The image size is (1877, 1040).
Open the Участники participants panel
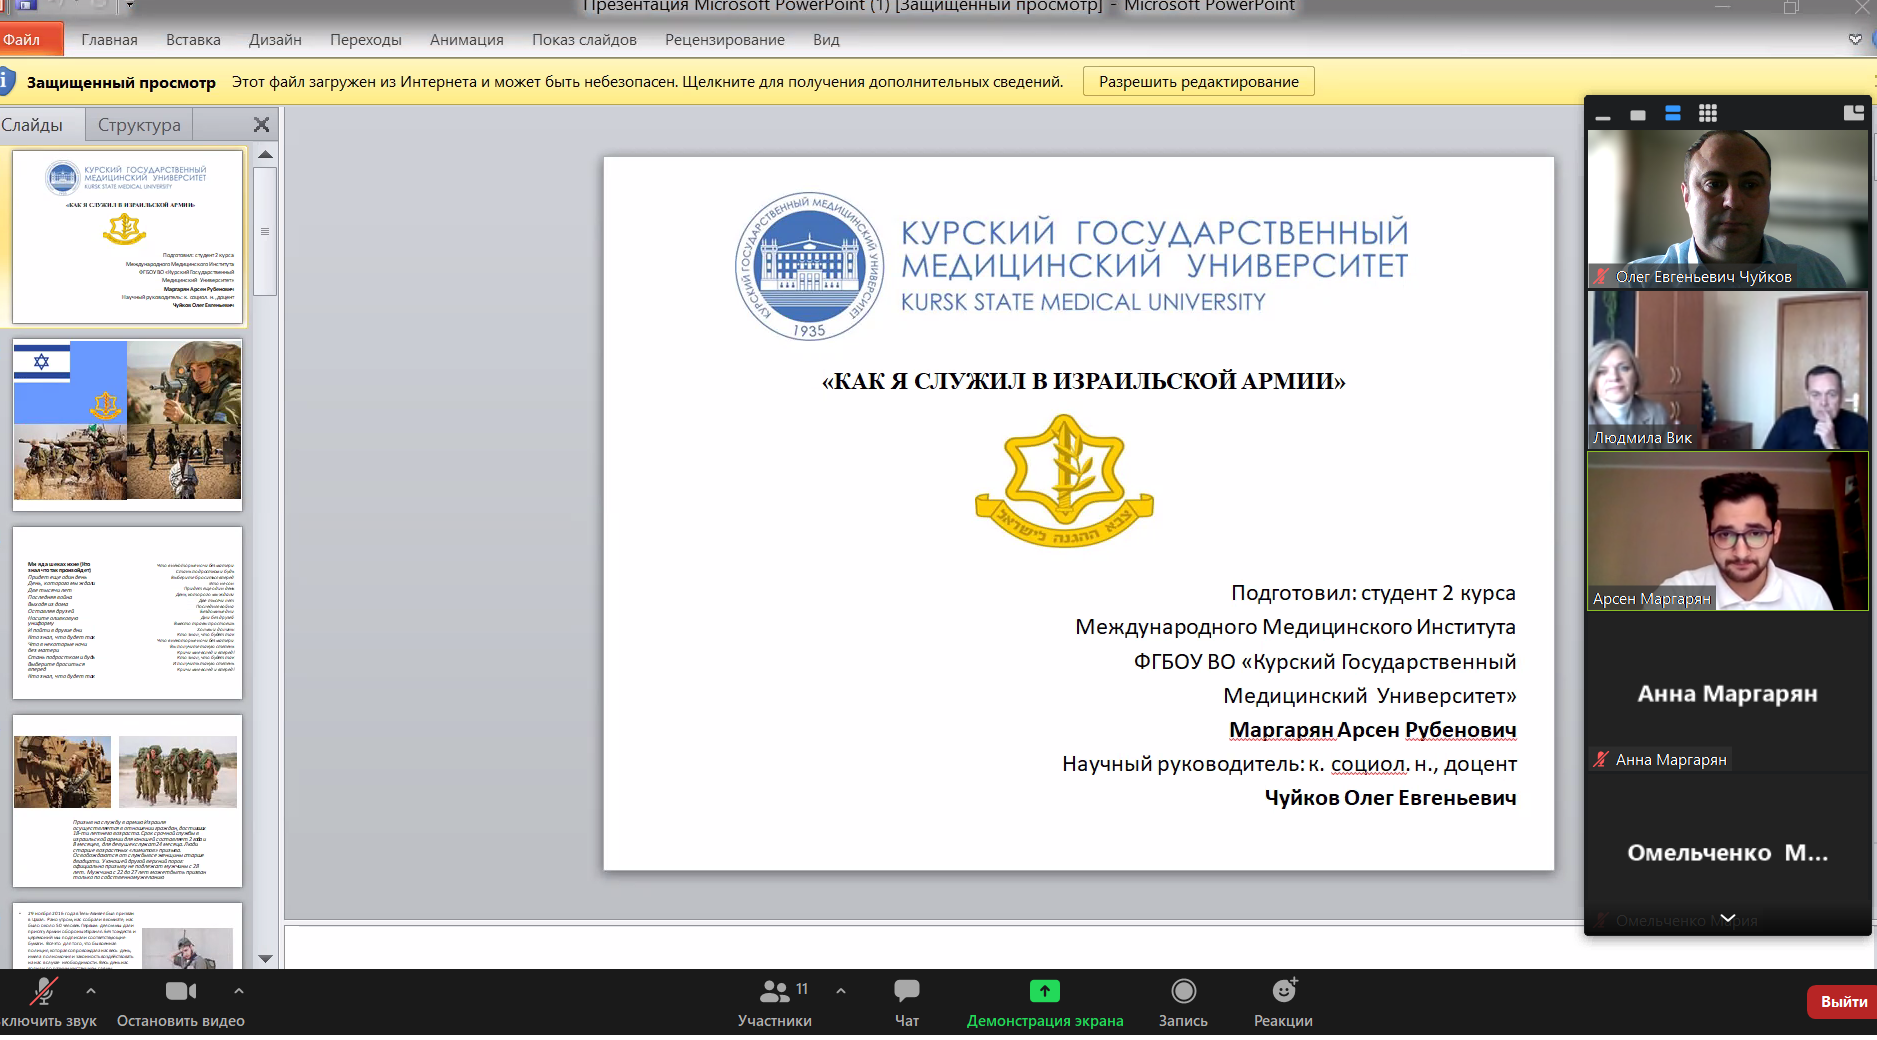click(775, 1003)
